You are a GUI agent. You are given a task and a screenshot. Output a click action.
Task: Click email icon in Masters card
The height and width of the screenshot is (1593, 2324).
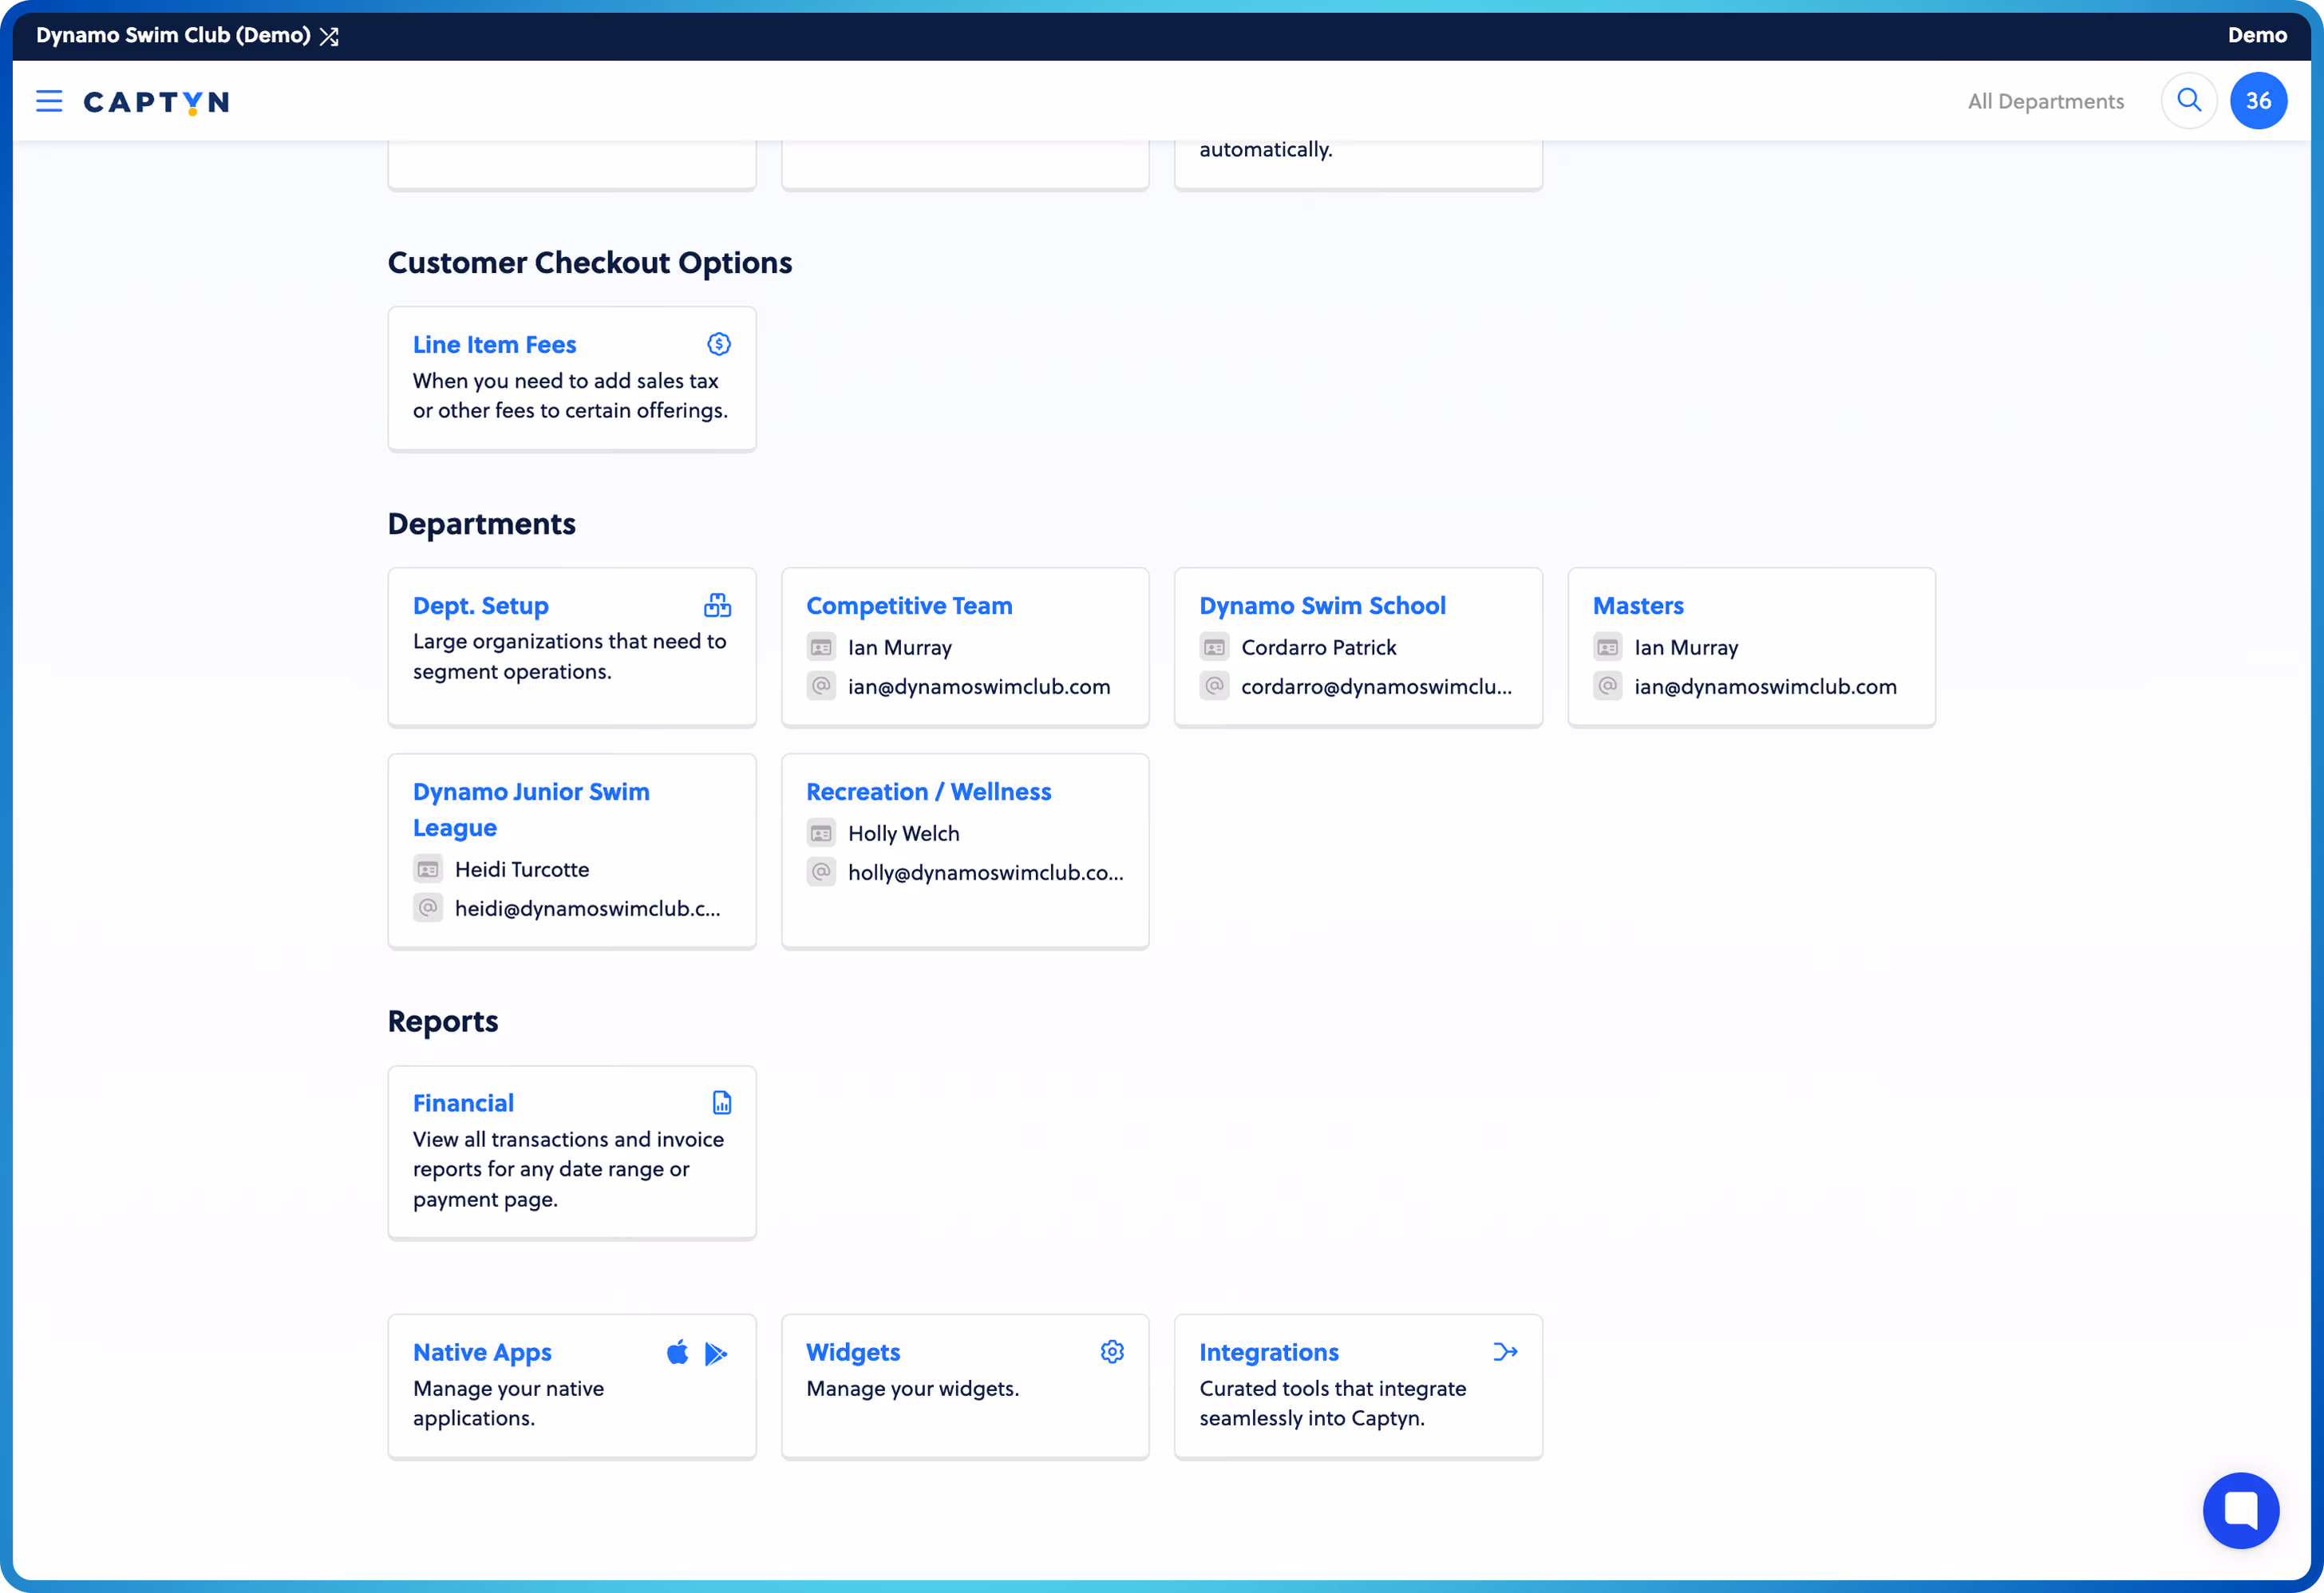click(x=1607, y=686)
